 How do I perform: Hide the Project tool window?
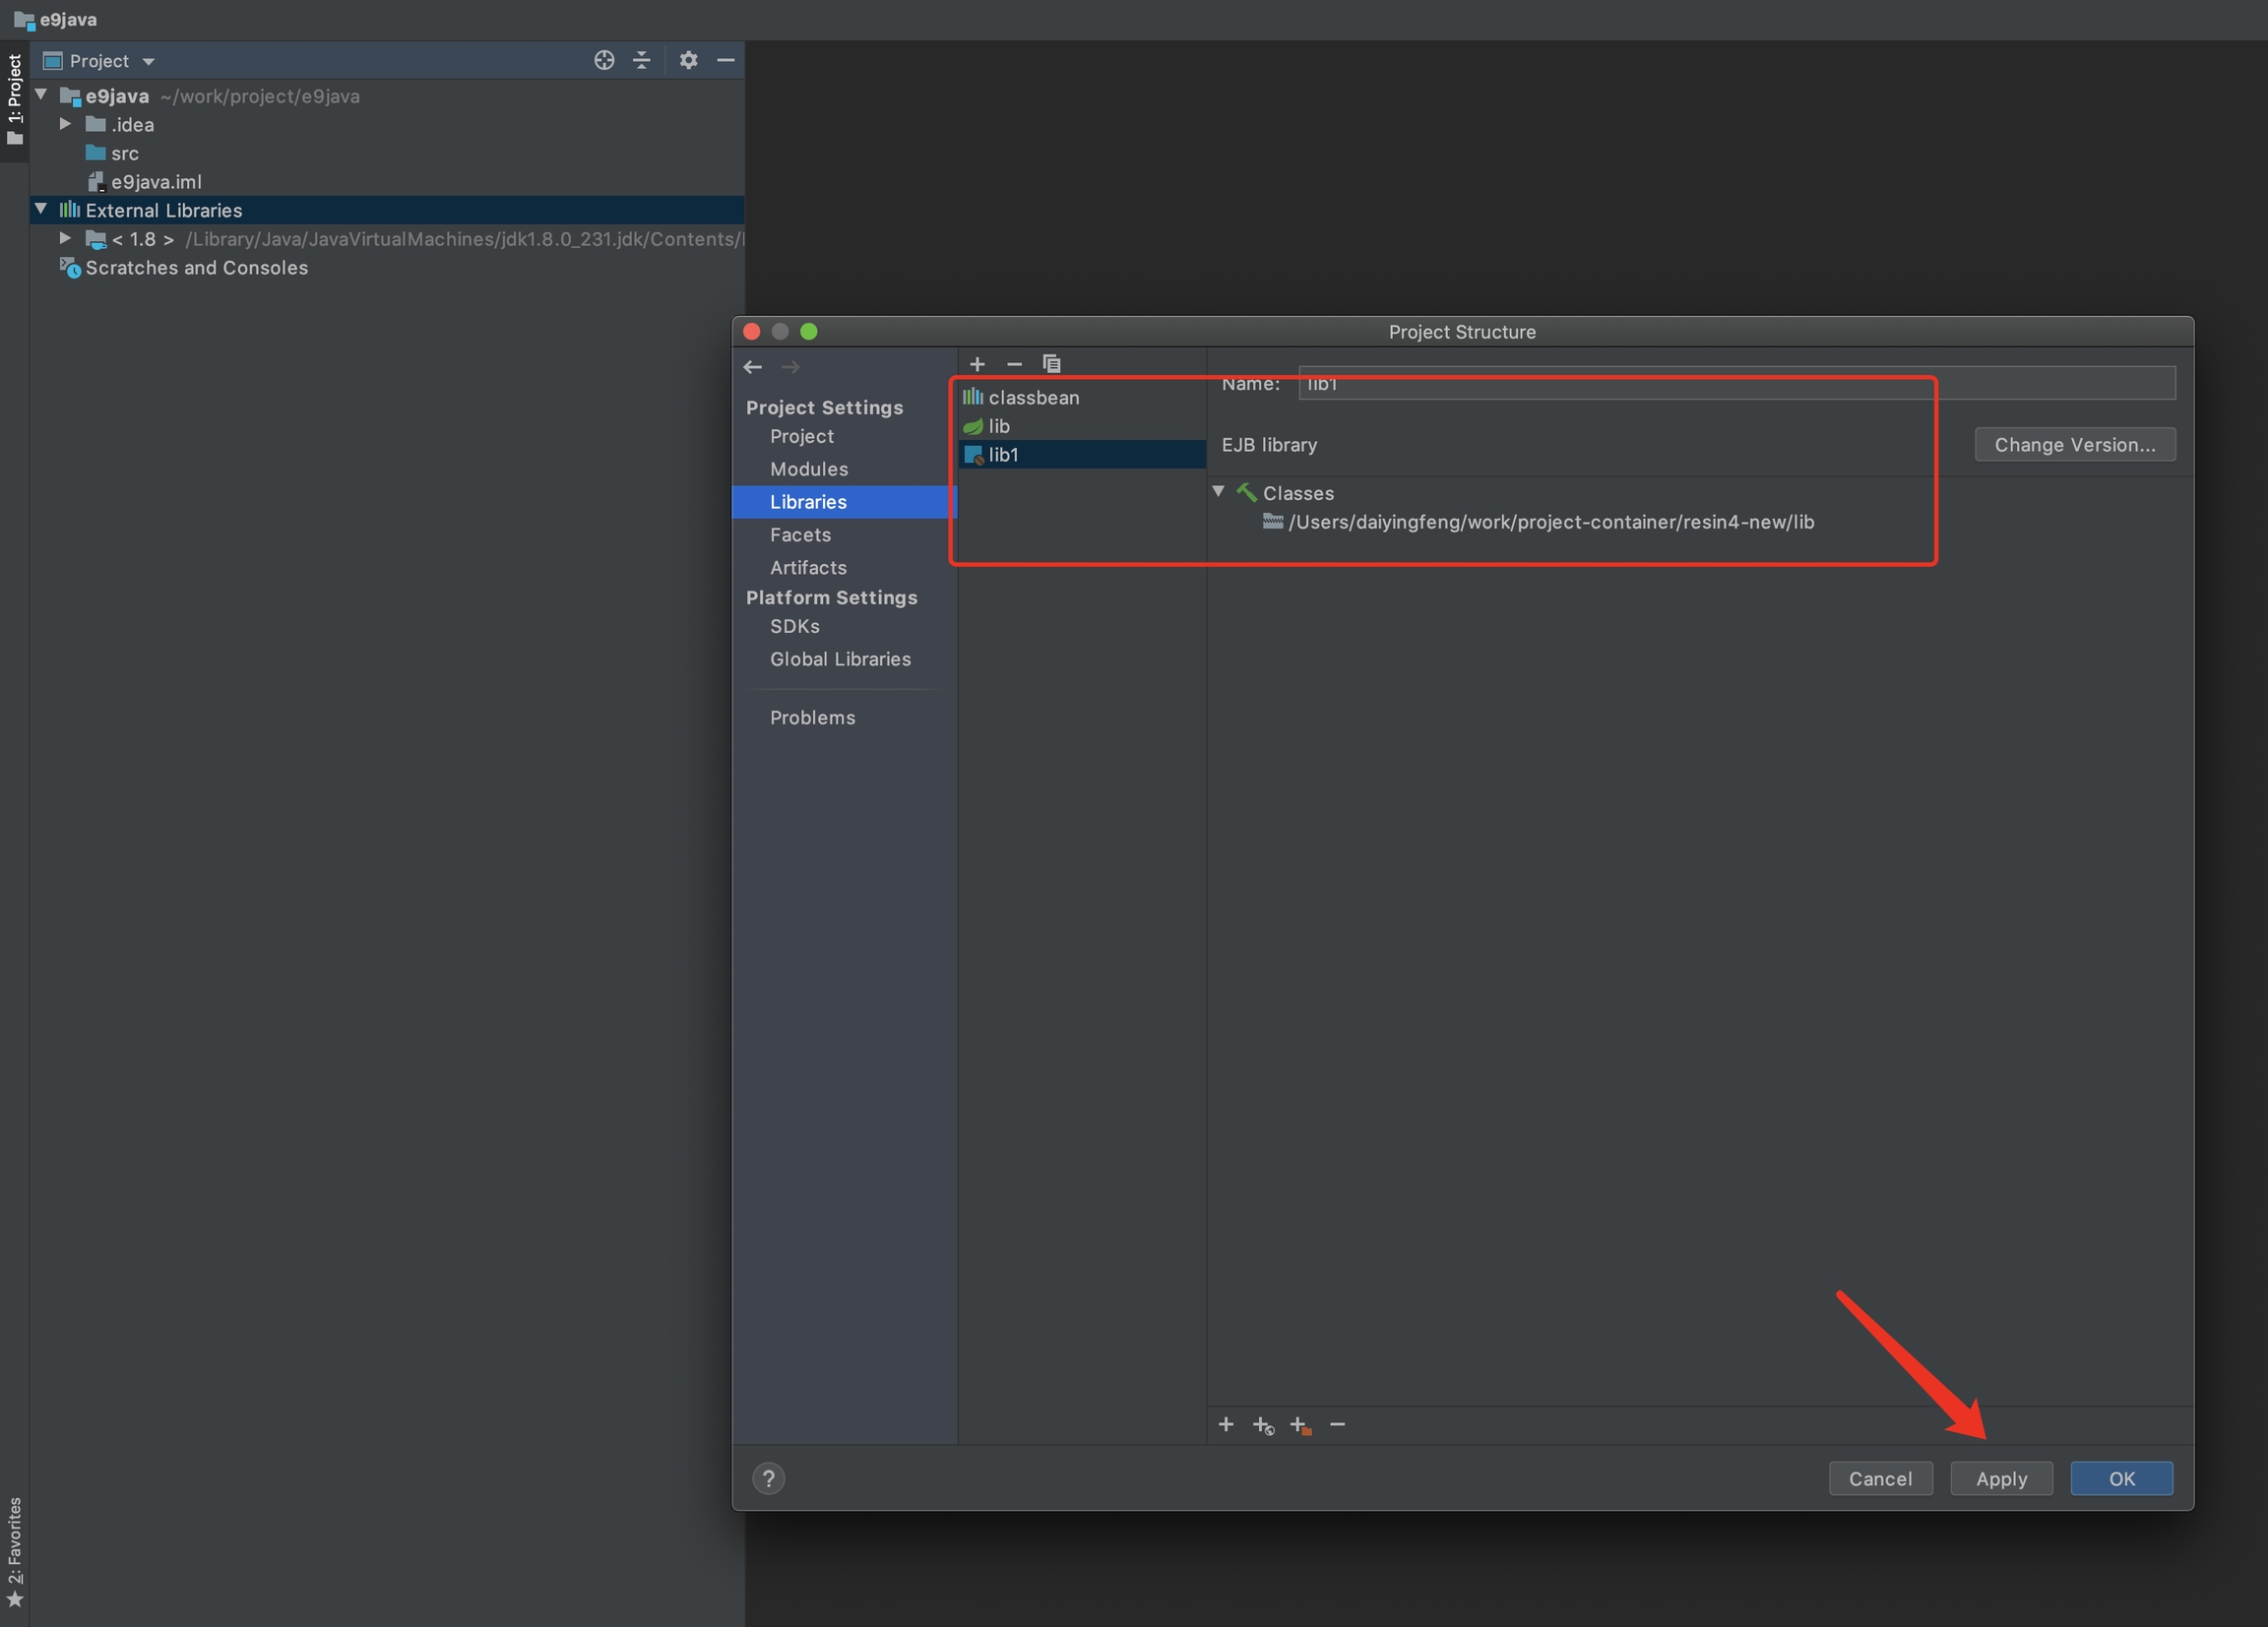[726, 61]
